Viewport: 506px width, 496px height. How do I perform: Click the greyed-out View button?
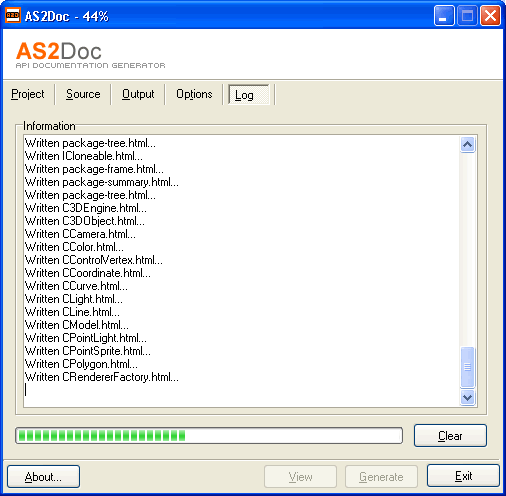tap(300, 477)
